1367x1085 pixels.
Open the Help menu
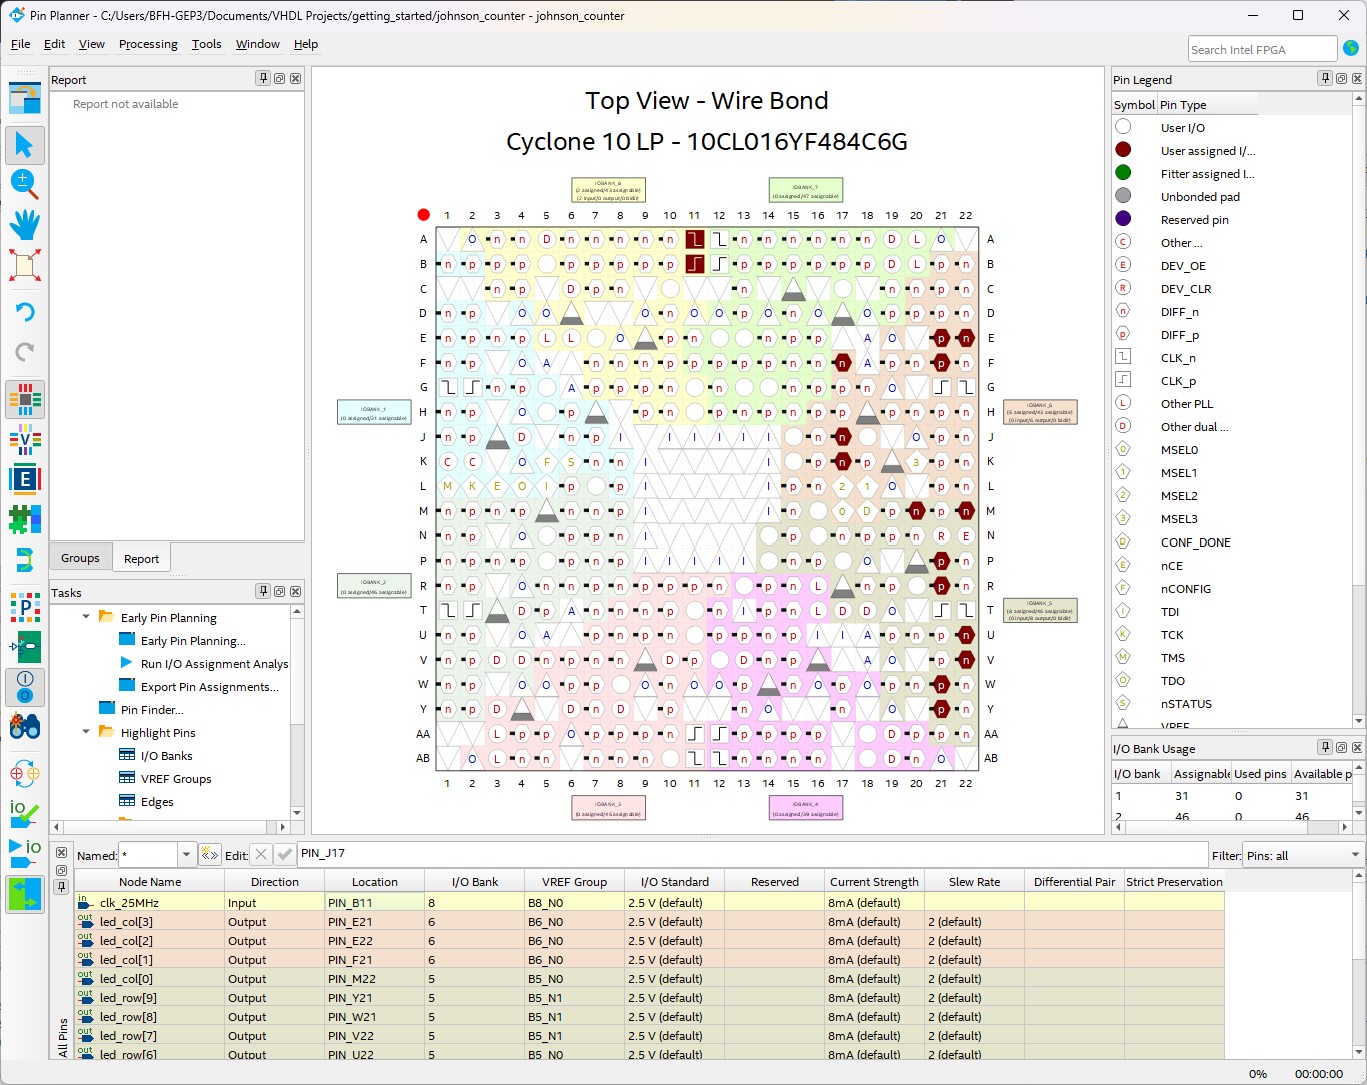[306, 44]
